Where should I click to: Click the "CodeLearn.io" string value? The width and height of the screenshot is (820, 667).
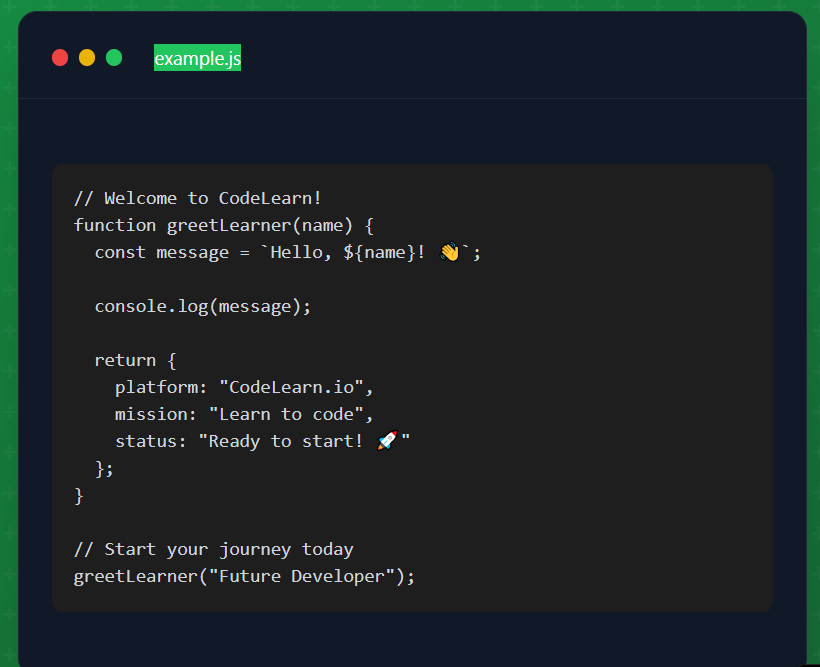pos(296,387)
